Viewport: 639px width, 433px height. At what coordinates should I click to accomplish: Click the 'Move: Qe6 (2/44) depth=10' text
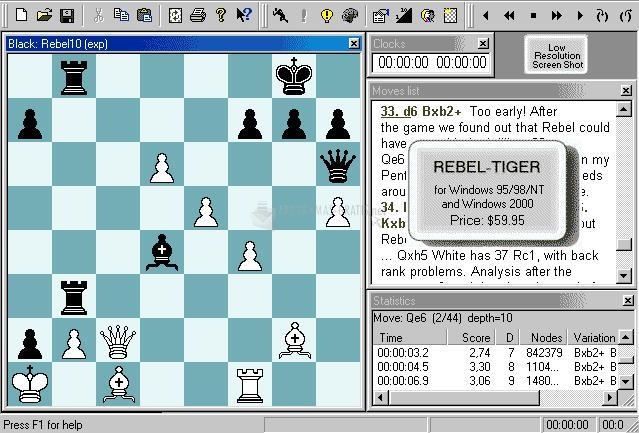coord(443,318)
